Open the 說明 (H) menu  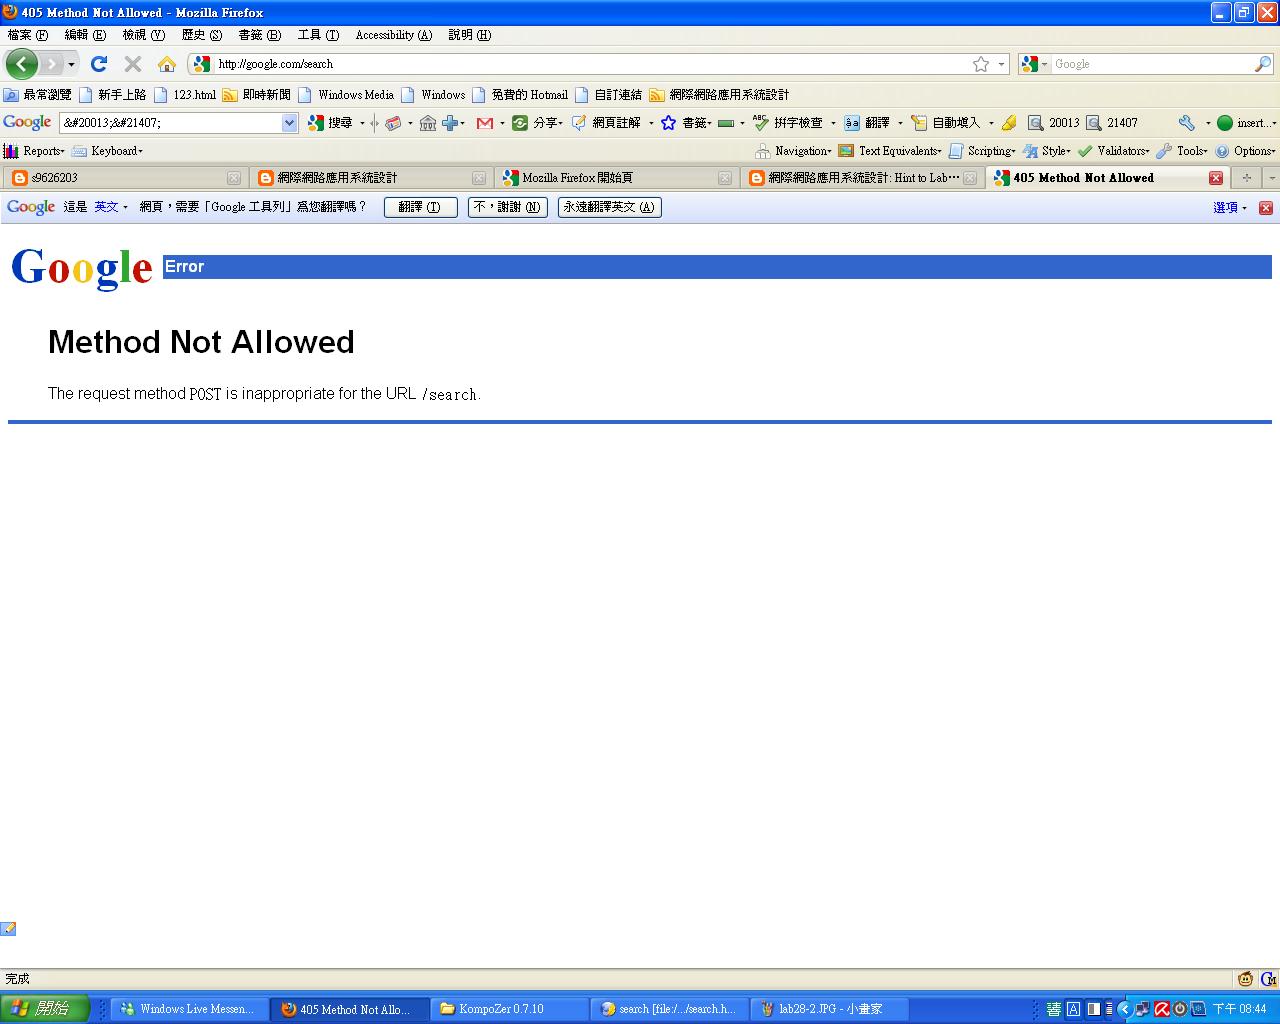click(x=469, y=35)
